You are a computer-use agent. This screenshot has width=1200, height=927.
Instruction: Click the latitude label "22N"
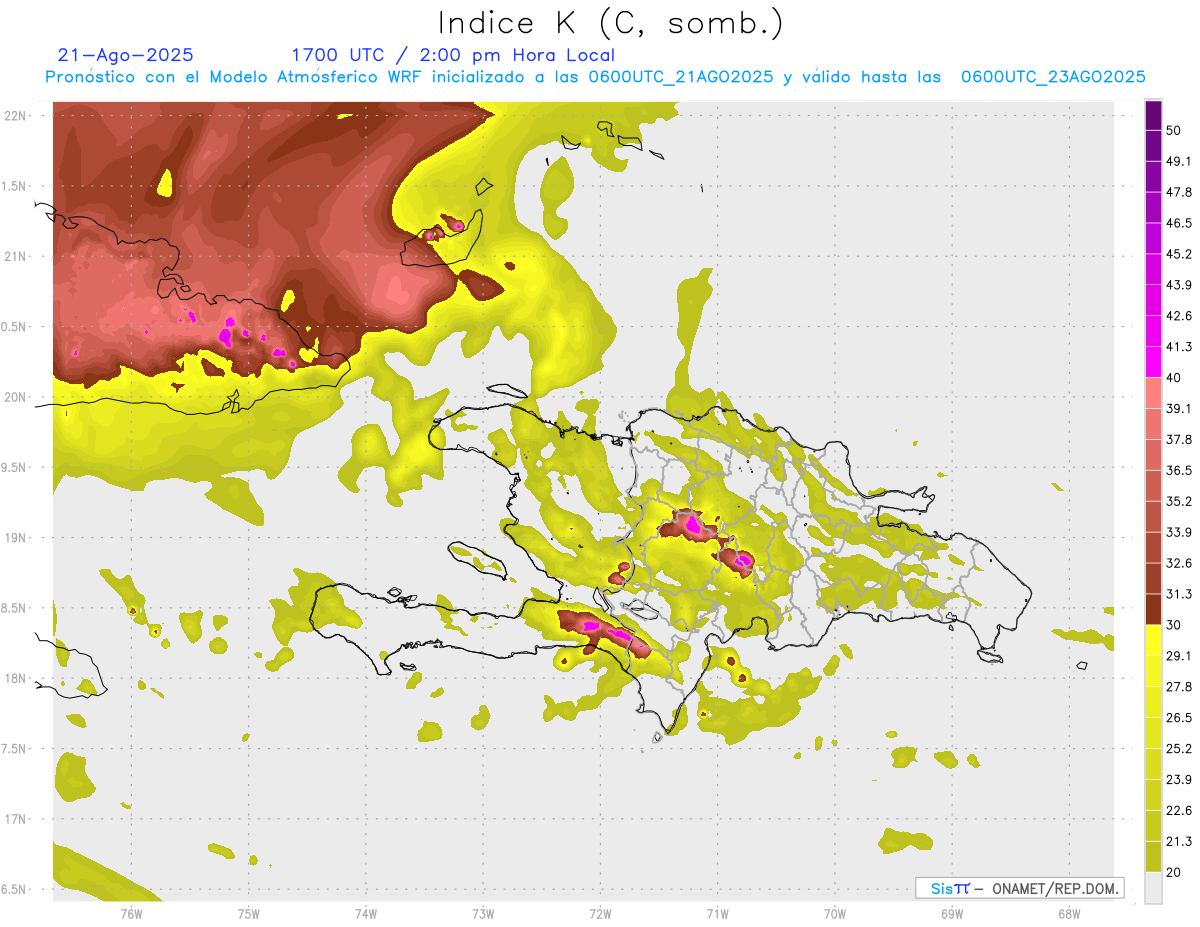(16, 116)
